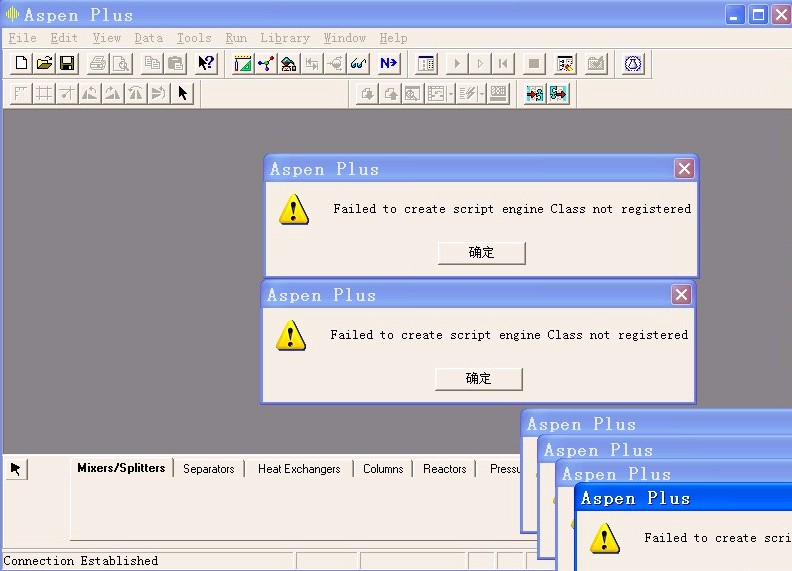
Task: Click the Copy icon in the toolbar
Action: pos(152,64)
